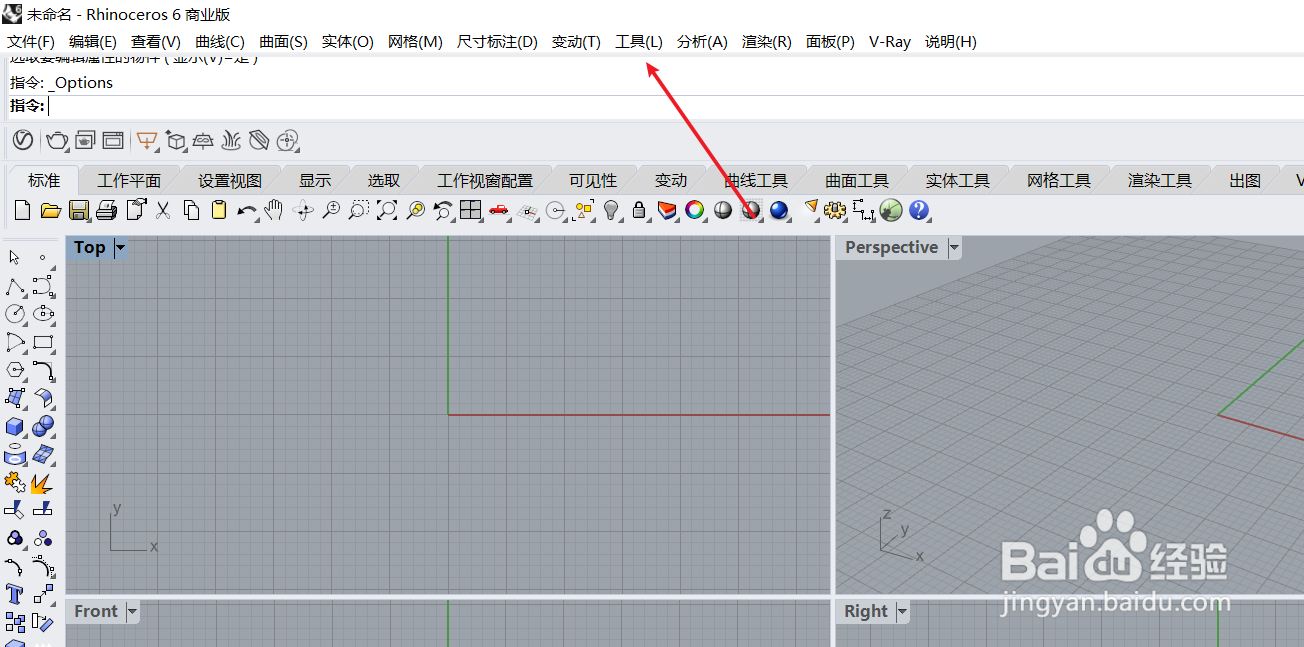Open the Perspective viewport dropdown arrow
Screen dimensions: 1304x647
(x=954, y=247)
